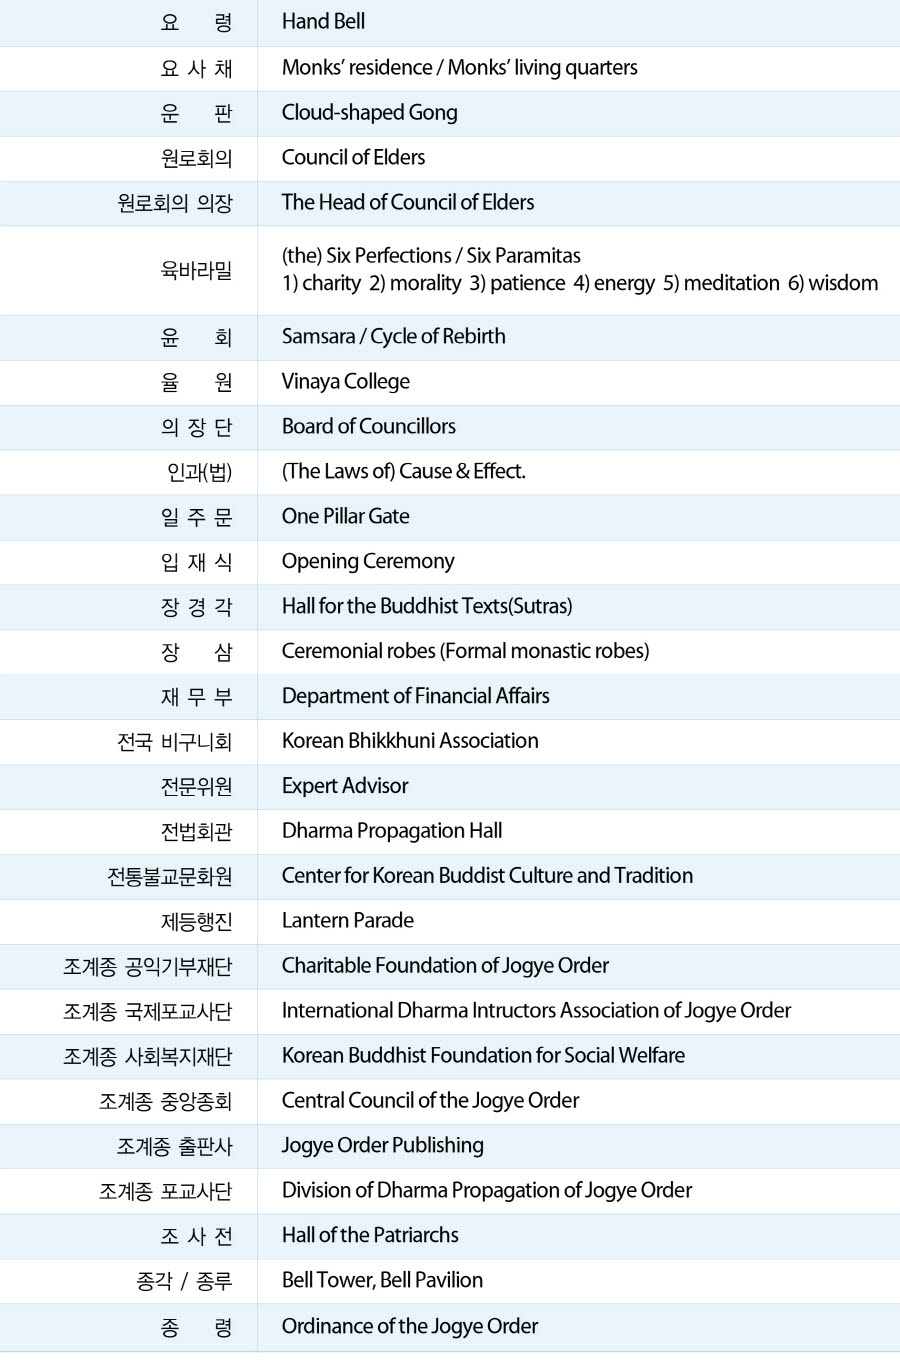The height and width of the screenshot is (1360, 900).
Task: Click "Division of Dharma Propagation of Jogye Order"
Action: (x=487, y=1192)
